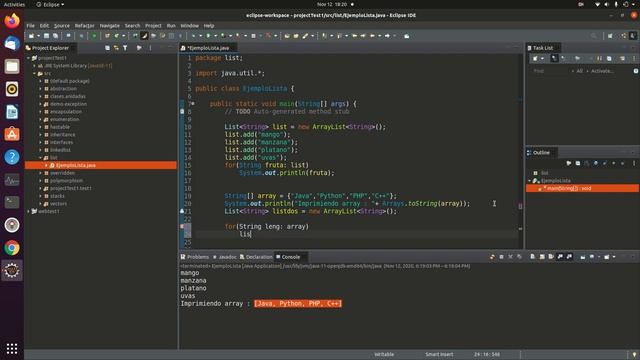The height and width of the screenshot is (360, 640).
Task: Switch to the Javadoc tab
Action: tap(224, 257)
